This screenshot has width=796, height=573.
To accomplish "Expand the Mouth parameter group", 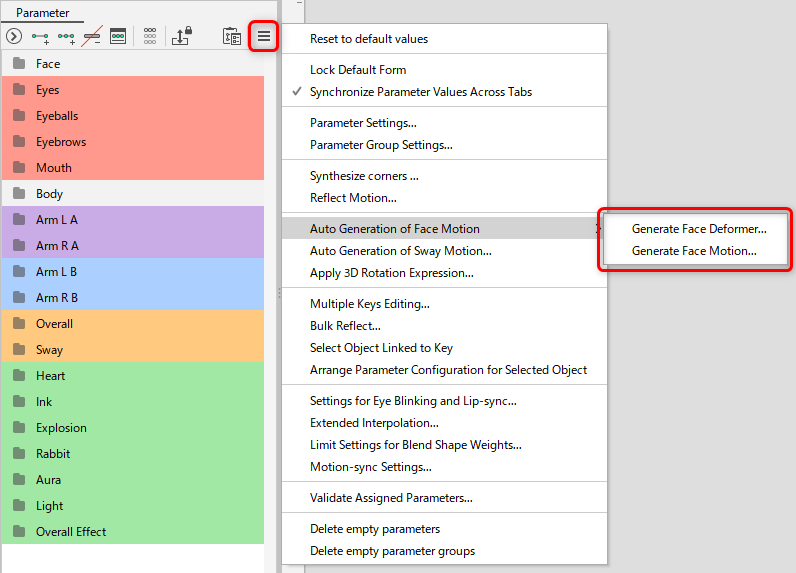I will [133, 167].
